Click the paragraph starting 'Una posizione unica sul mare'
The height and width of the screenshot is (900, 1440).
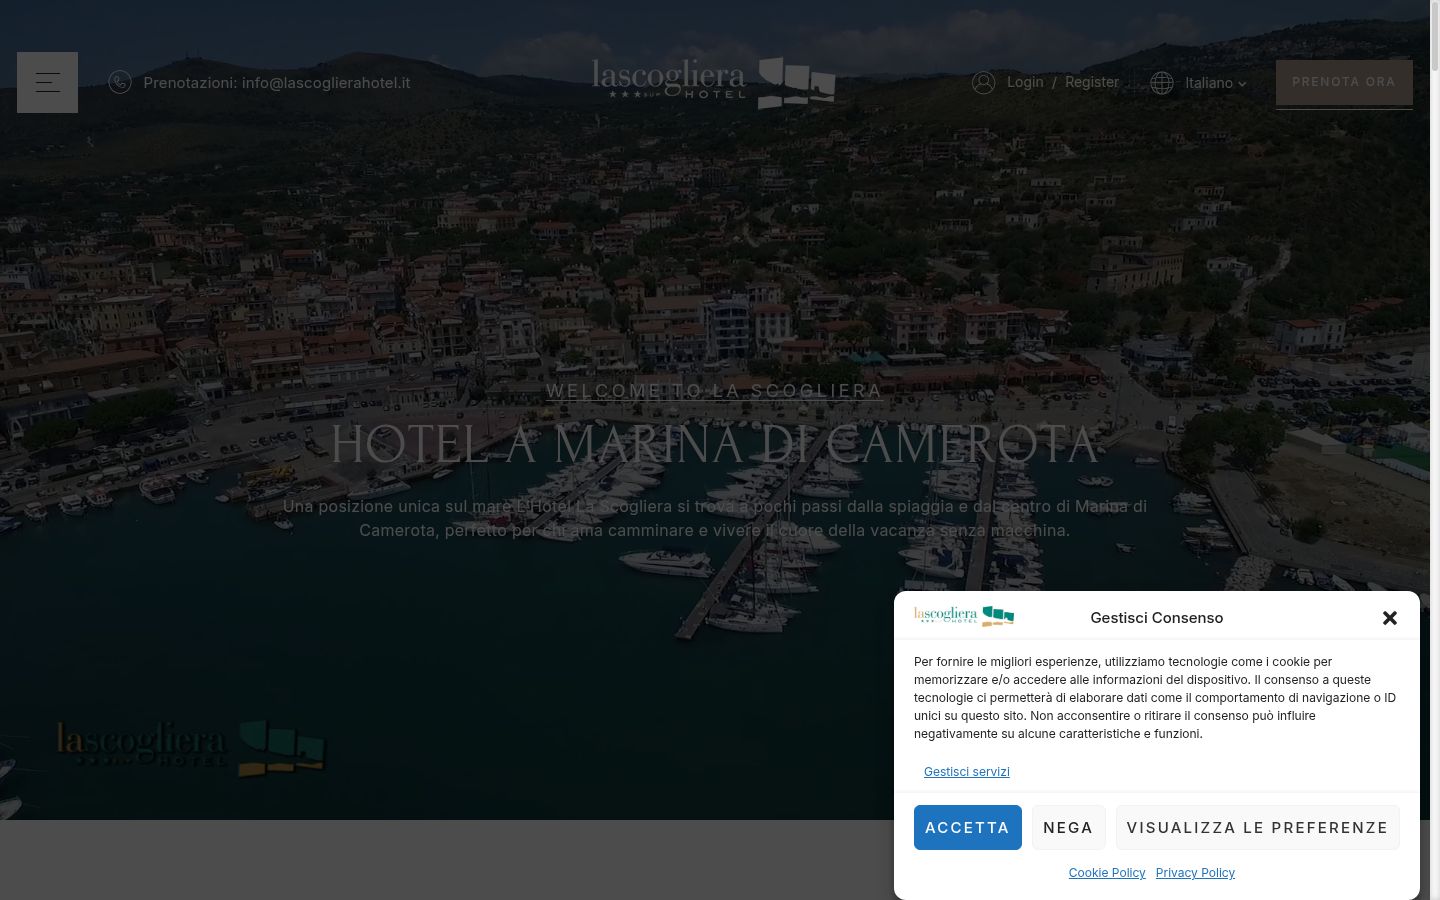click(x=714, y=518)
